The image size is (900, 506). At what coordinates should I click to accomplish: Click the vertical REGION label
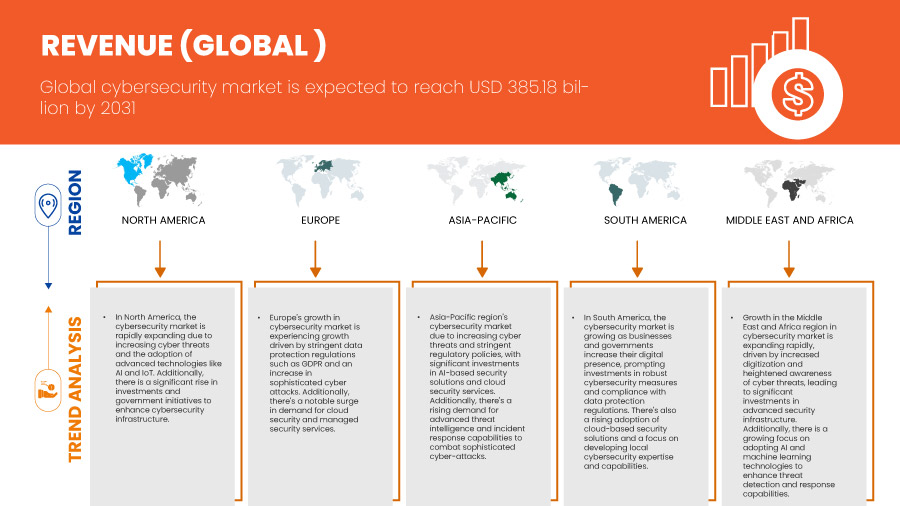pyautogui.click(x=76, y=203)
